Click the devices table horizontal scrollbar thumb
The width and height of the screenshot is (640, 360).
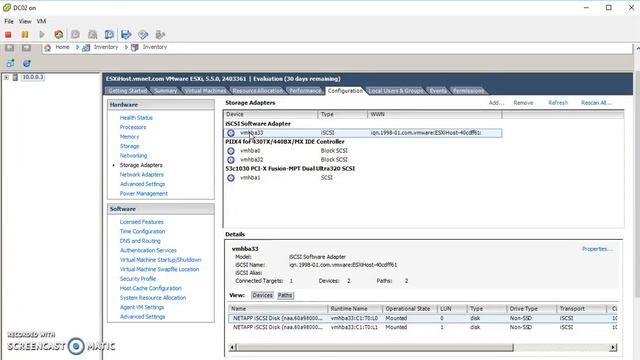pos(375,348)
